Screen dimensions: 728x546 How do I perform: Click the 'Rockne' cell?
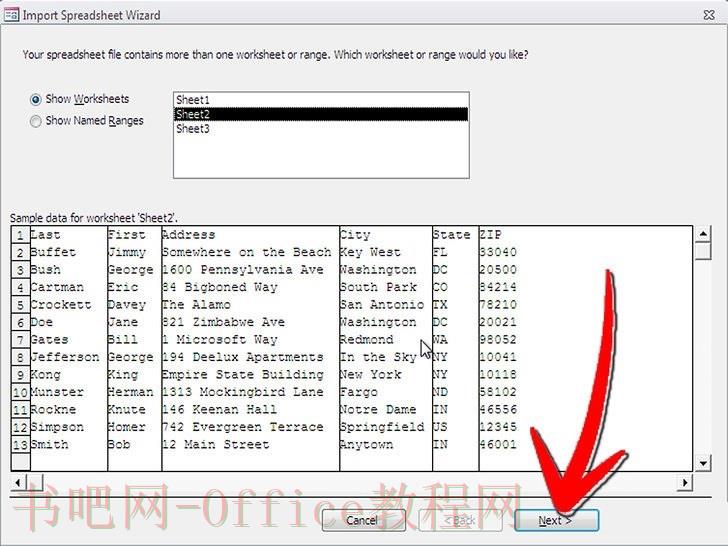coord(69,410)
